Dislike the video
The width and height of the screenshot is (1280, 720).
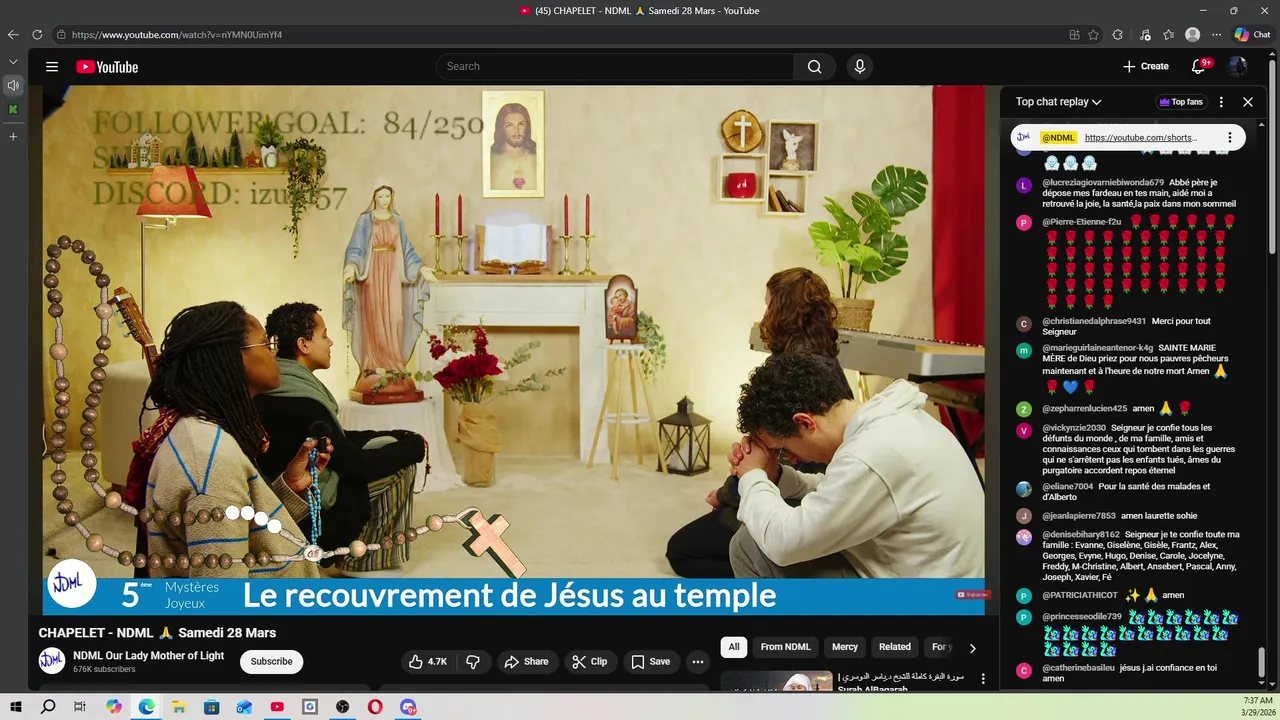[473, 662]
